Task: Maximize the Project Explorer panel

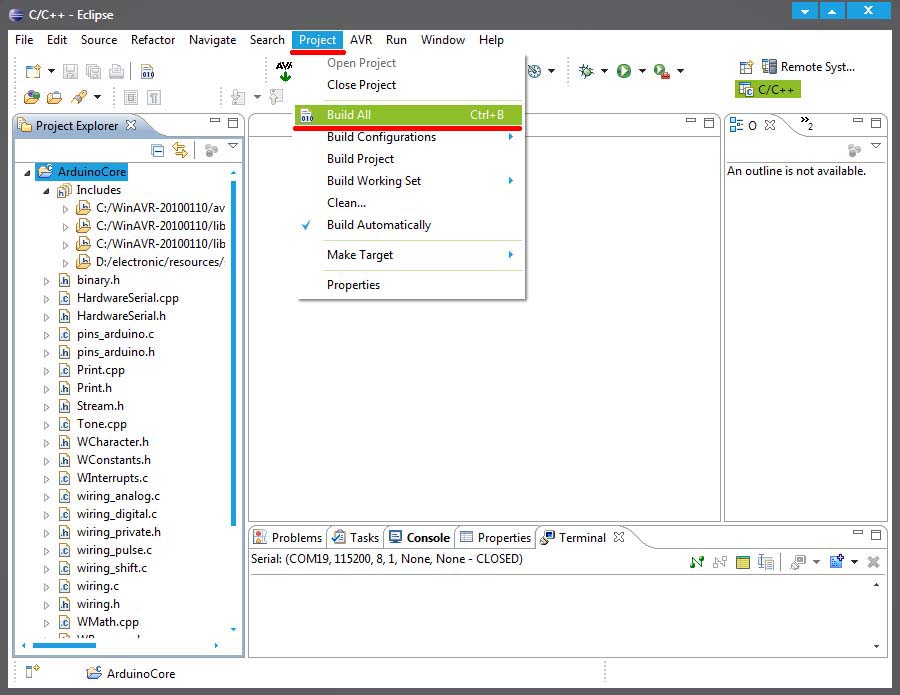Action: 233,123
